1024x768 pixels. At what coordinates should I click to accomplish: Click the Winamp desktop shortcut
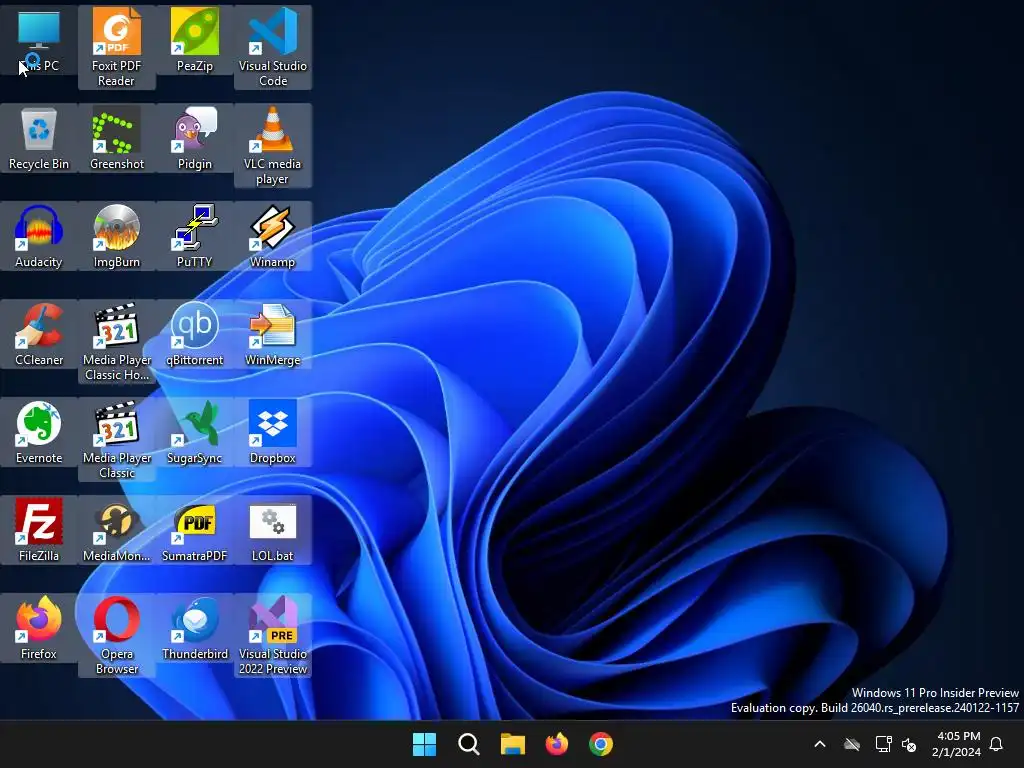point(273,236)
